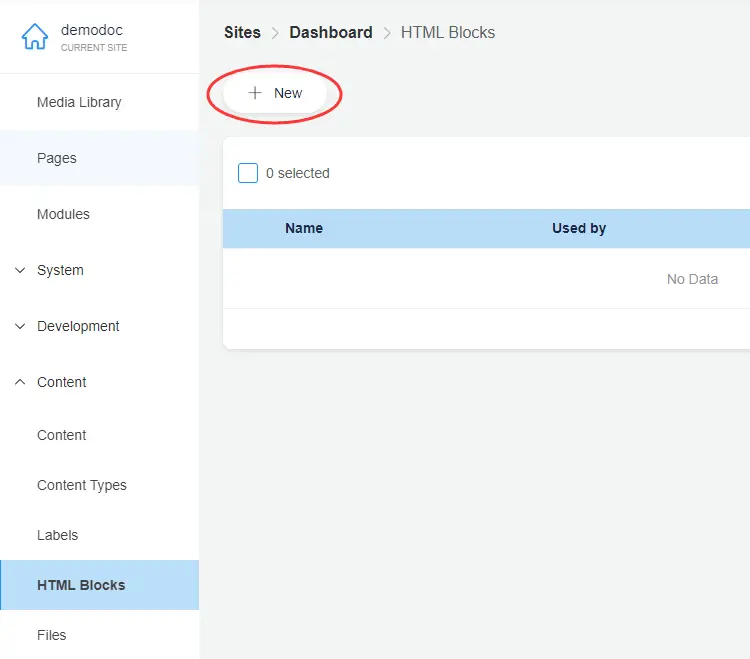This screenshot has width=750, height=659.
Task: Open Content Types in the sidebar
Action: [x=82, y=485]
